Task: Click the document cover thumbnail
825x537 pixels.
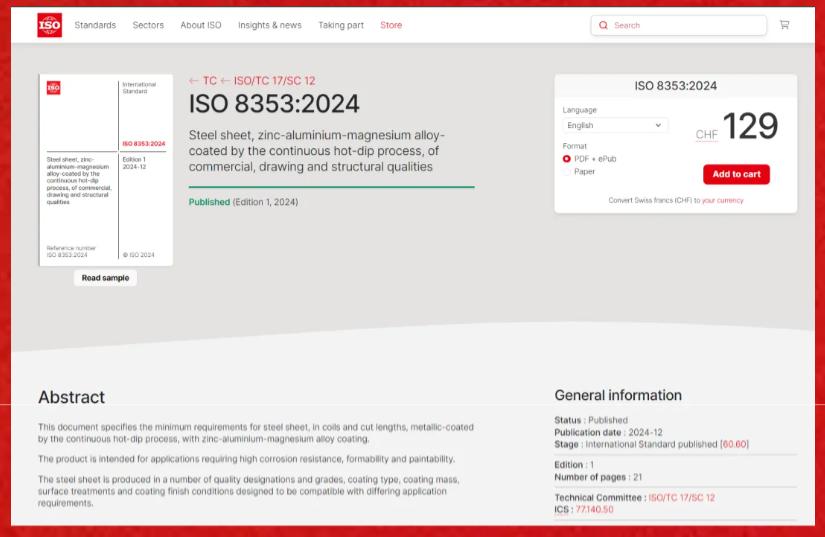Action: coord(106,170)
